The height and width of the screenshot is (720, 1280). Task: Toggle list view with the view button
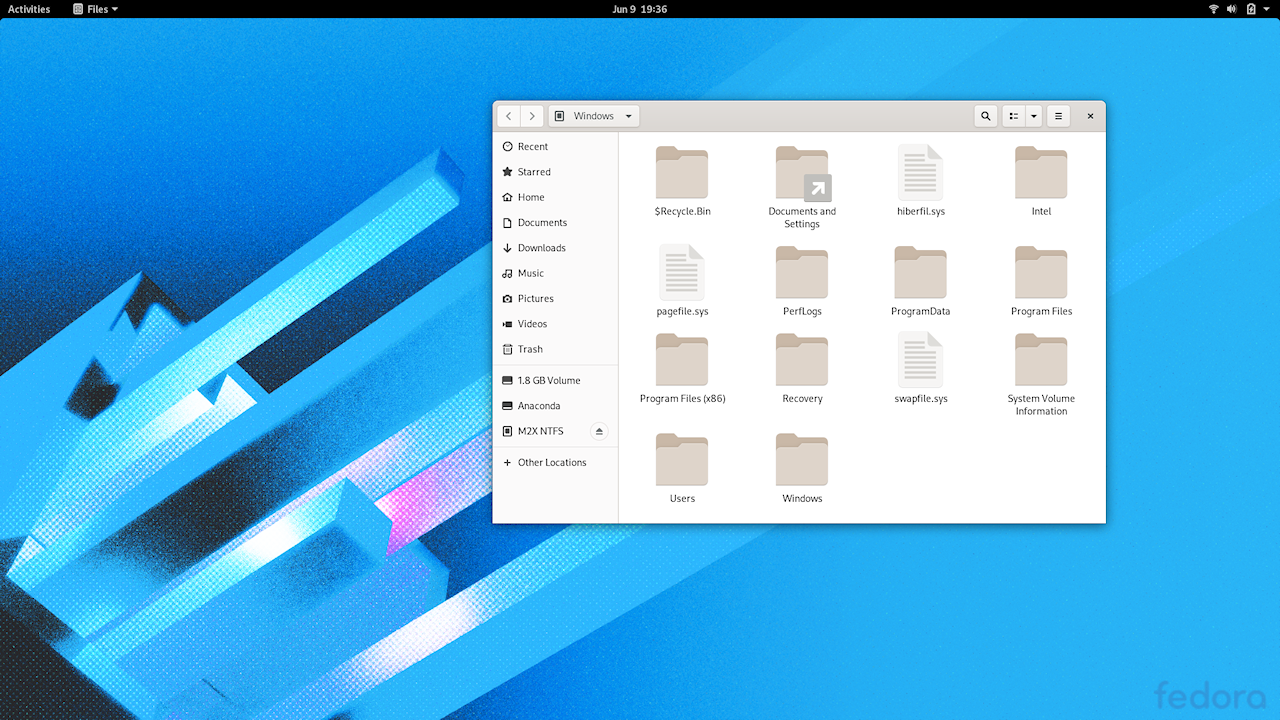pyautogui.click(x=1014, y=116)
